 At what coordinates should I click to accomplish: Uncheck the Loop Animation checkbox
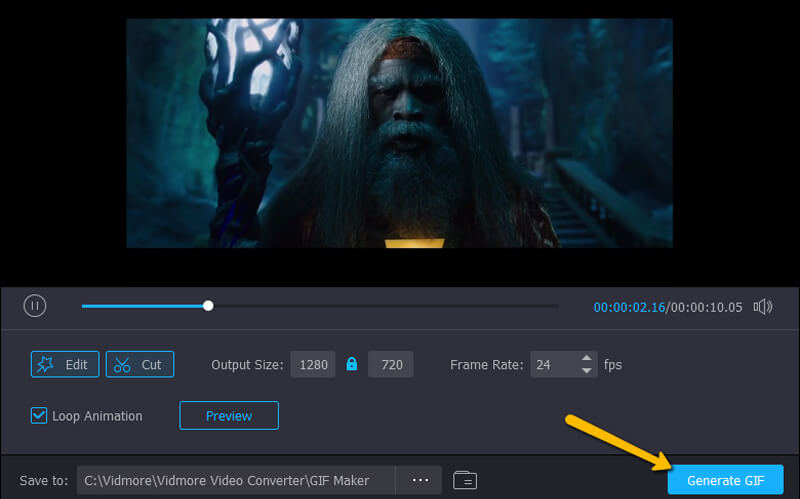39,416
